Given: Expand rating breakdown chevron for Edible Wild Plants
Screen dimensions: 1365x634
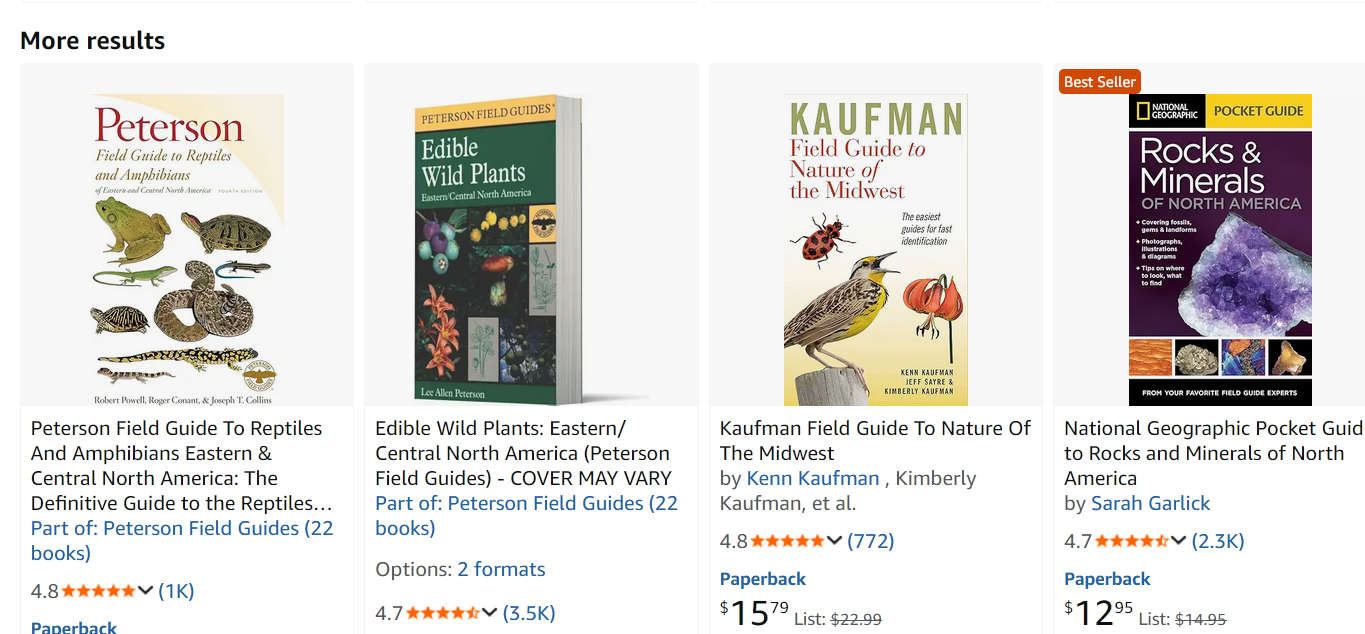Looking at the screenshot, I should (490, 613).
